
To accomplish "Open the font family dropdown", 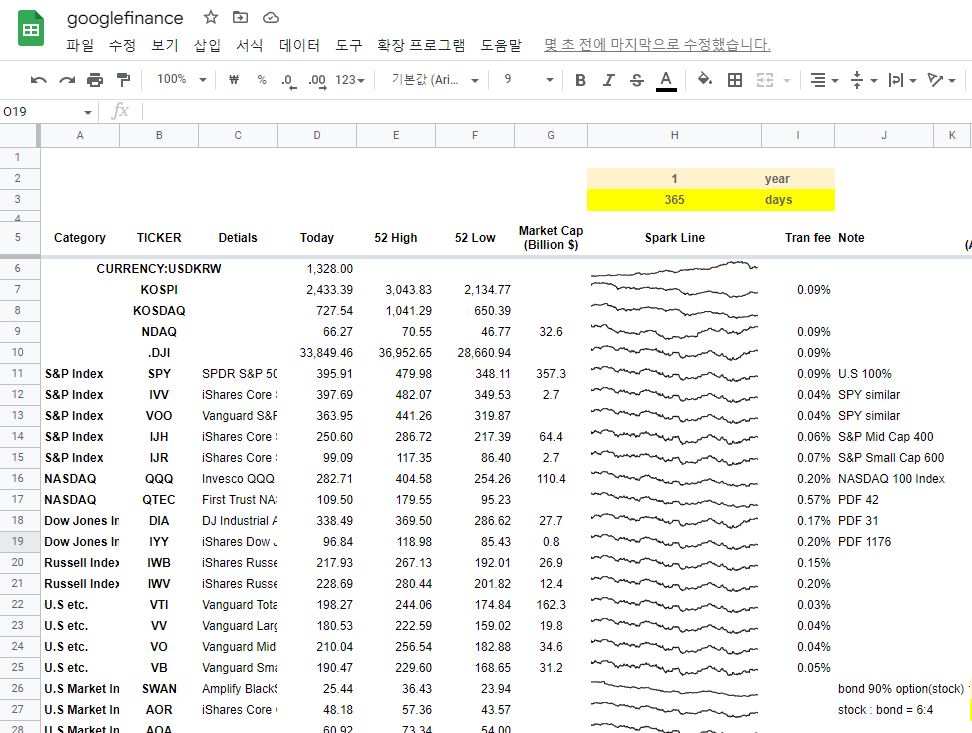I will 435,80.
